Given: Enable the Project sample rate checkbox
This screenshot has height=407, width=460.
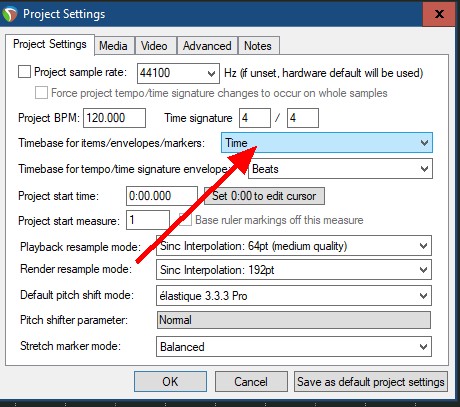Looking at the screenshot, I should coord(24,72).
